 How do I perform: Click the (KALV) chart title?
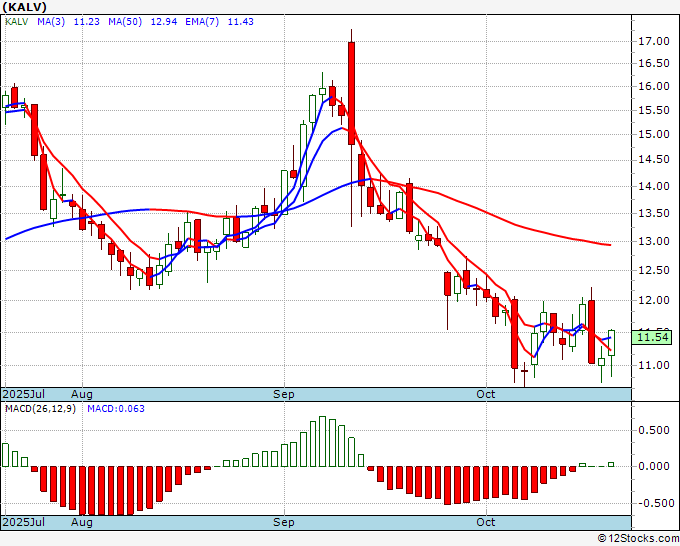(24, 7)
